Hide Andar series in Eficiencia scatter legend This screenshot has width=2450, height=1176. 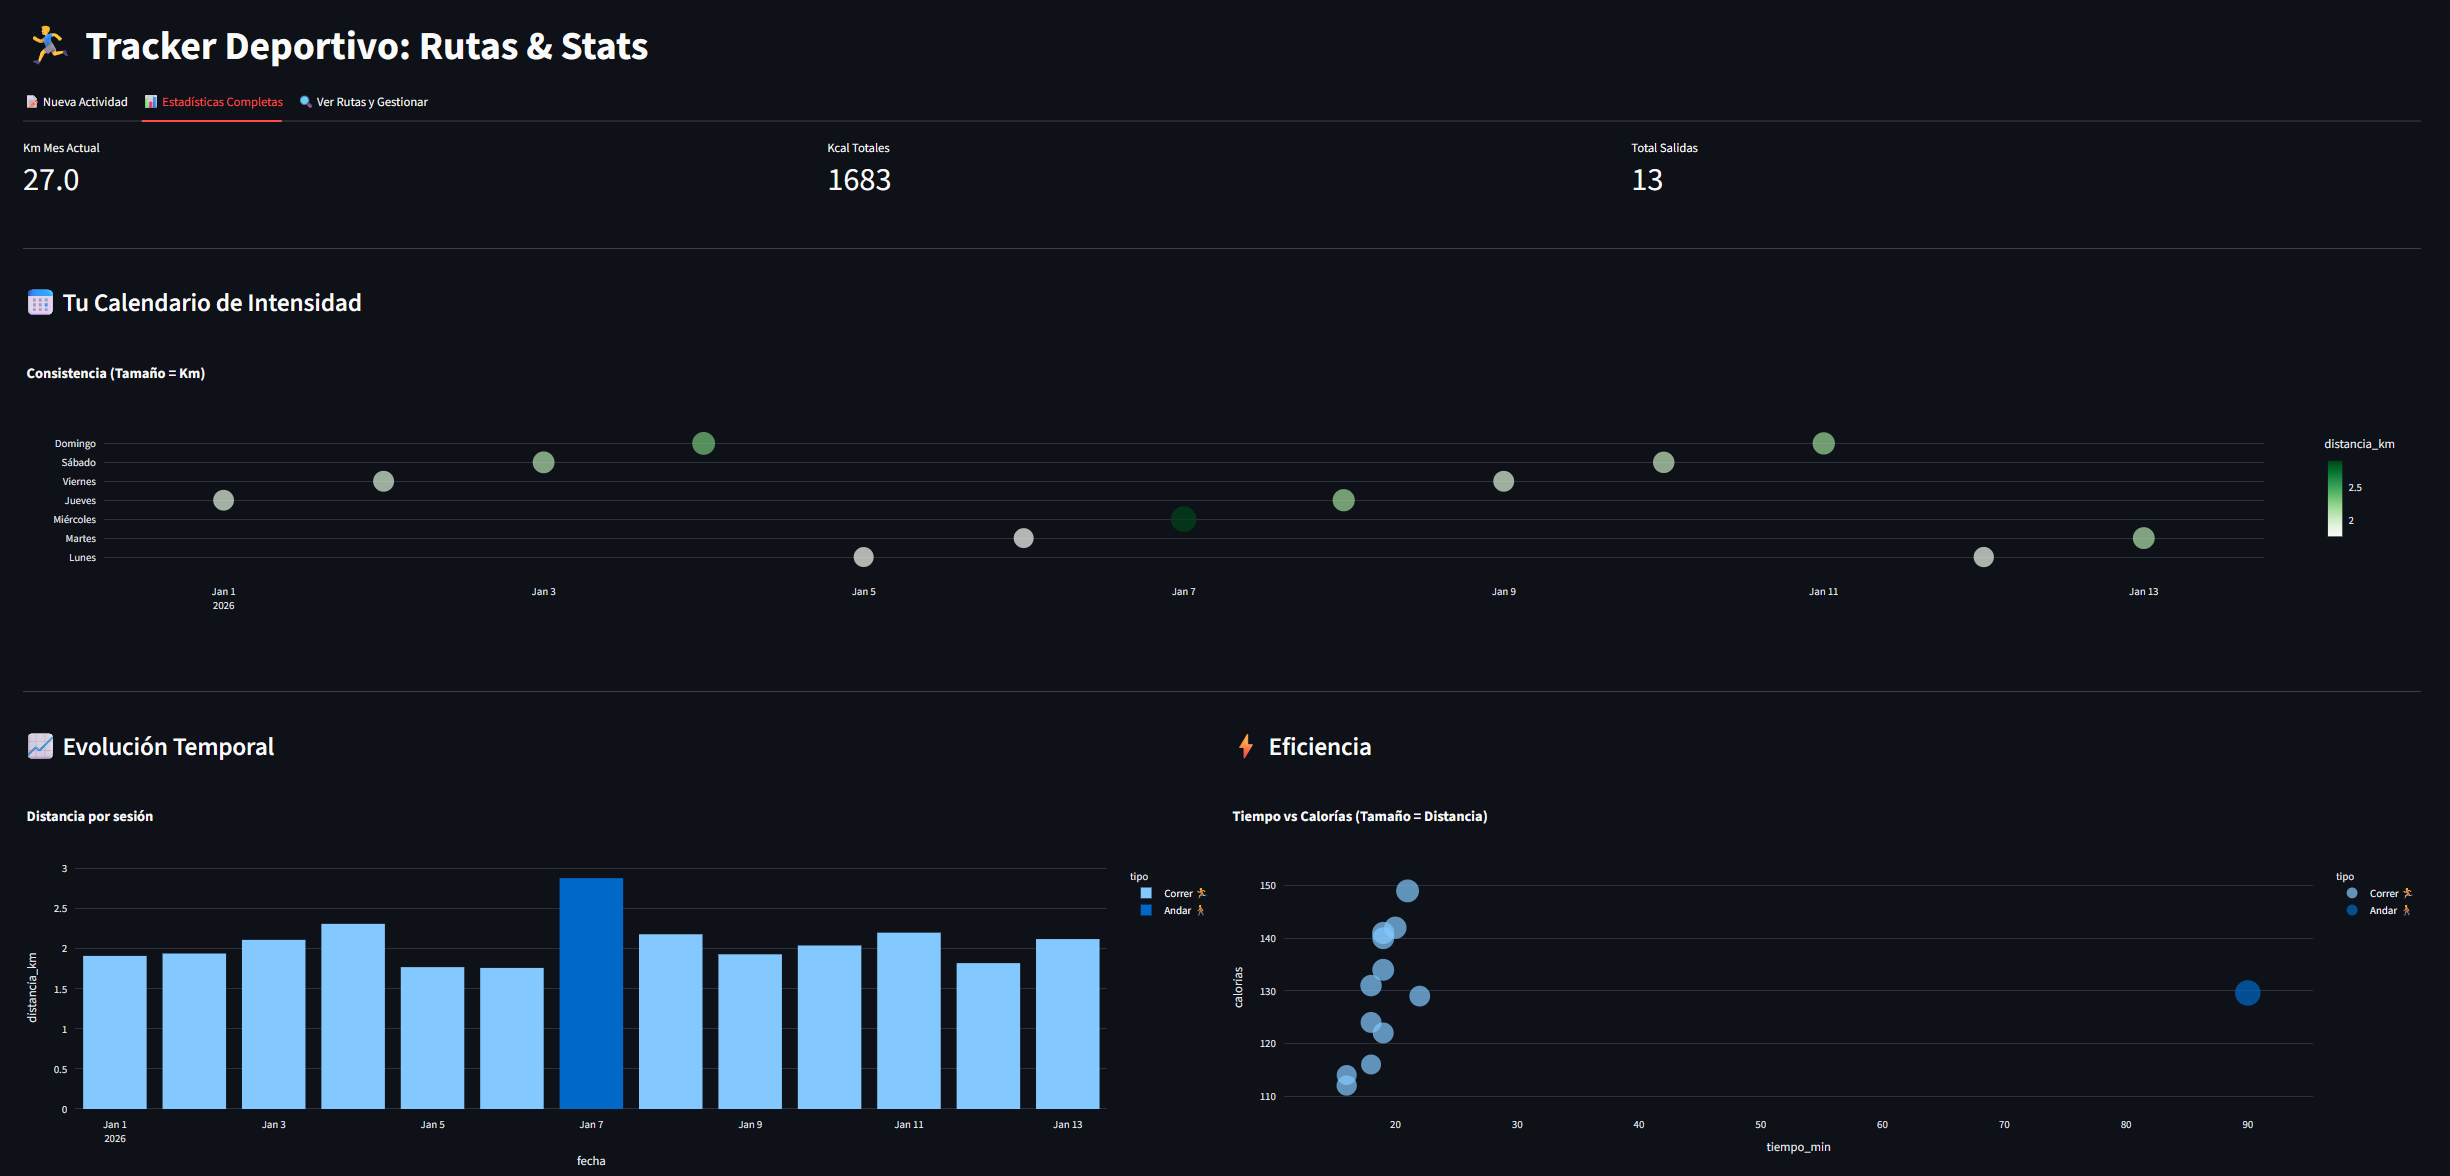click(x=2382, y=910)
